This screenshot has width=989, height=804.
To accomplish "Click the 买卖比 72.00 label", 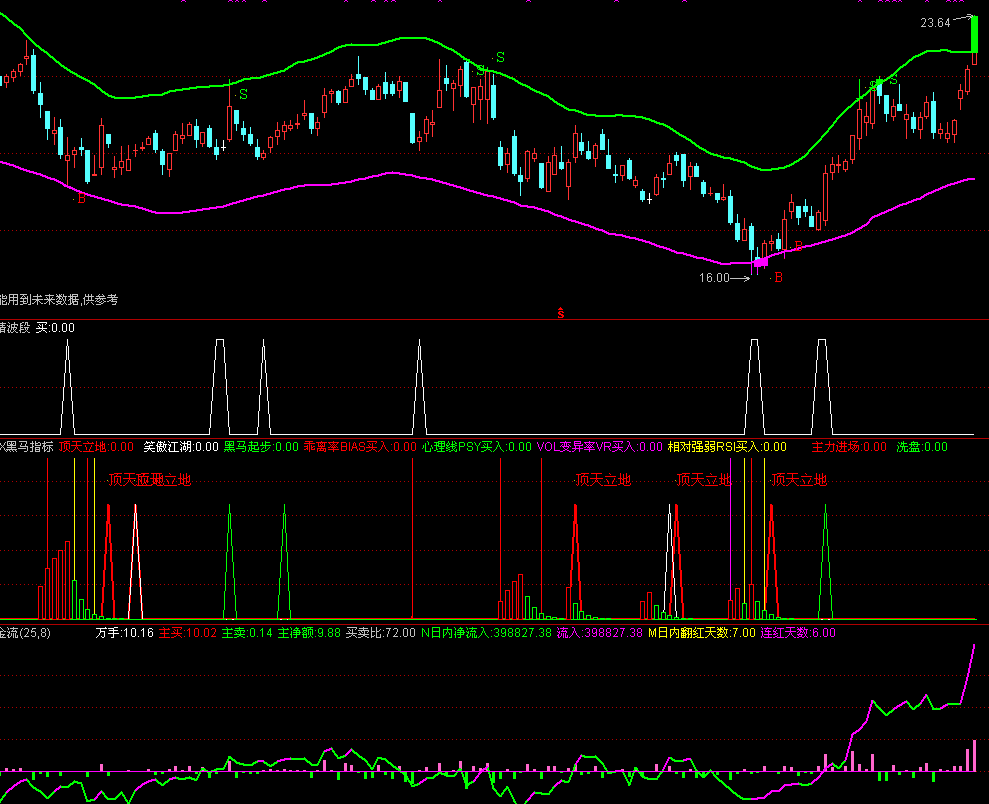I will (381, 633).
